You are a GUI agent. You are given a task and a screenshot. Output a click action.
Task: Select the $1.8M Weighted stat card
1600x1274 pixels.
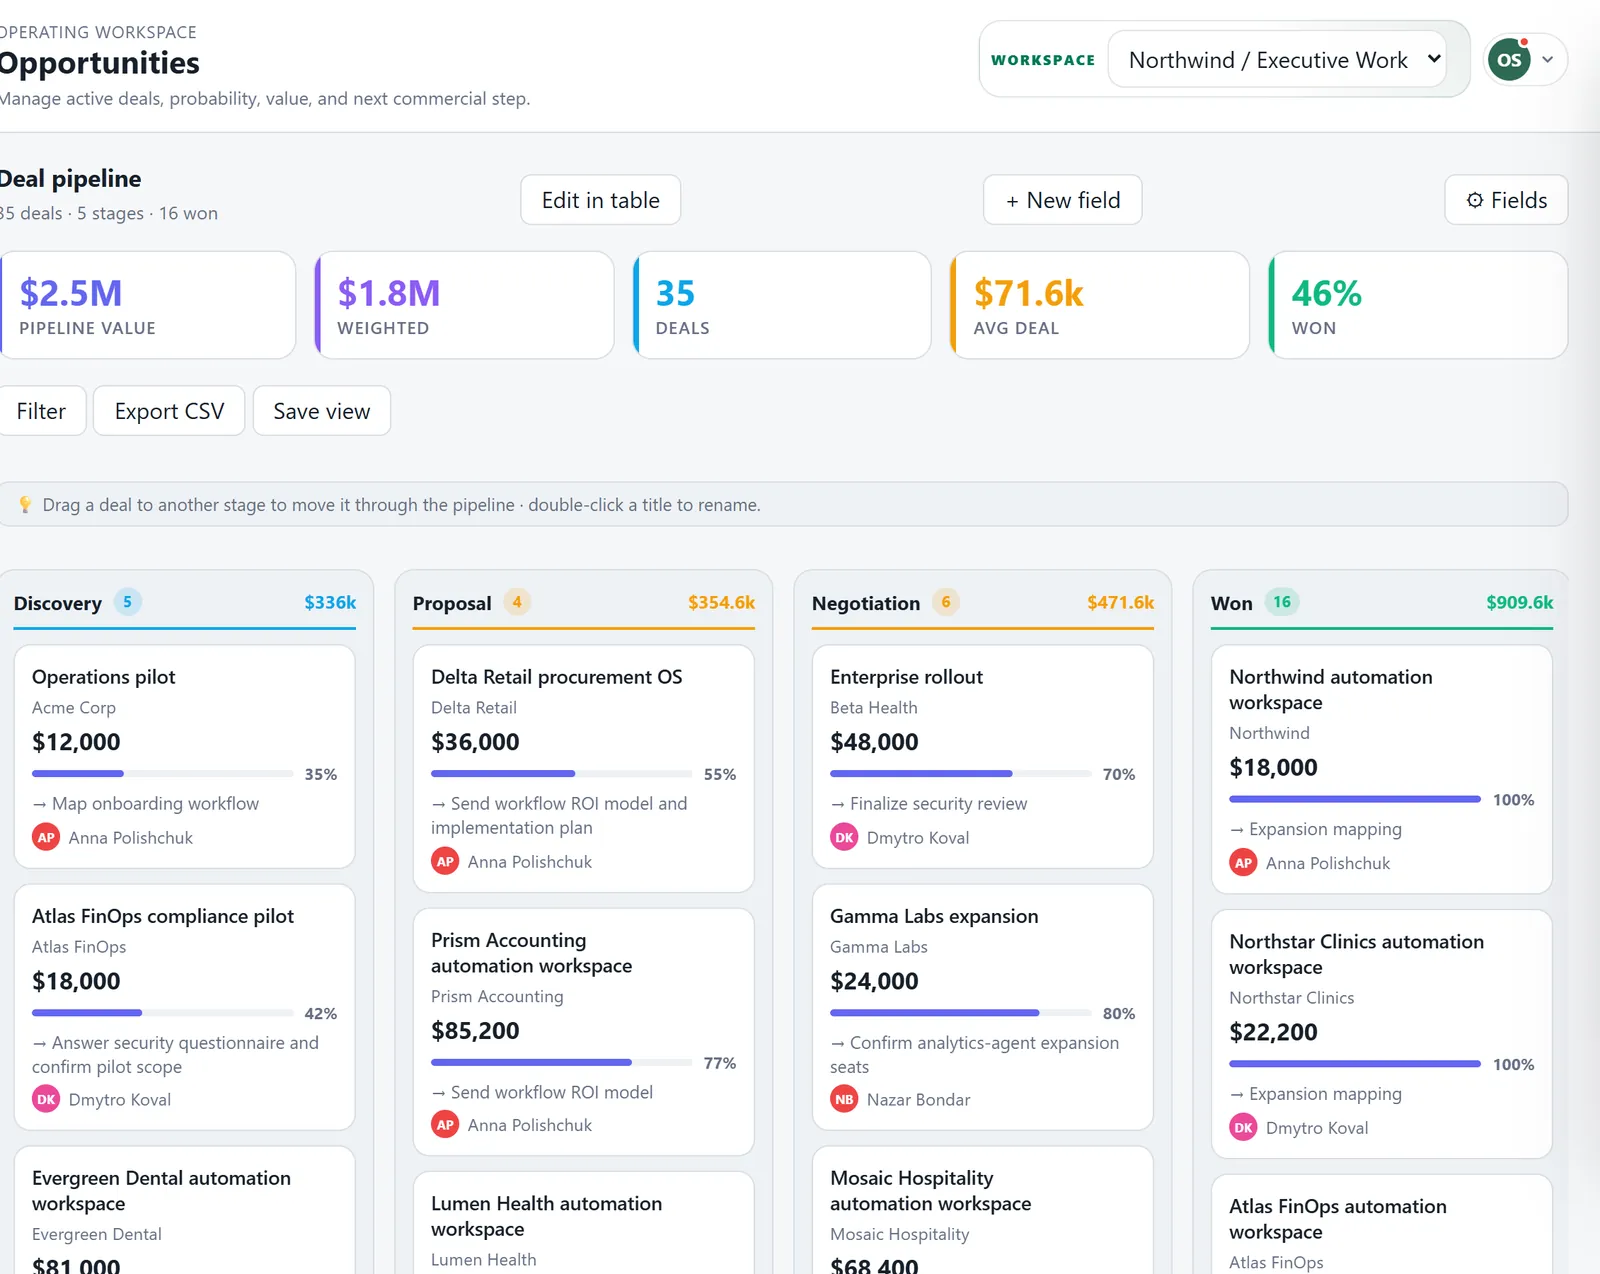click(464, 305)
